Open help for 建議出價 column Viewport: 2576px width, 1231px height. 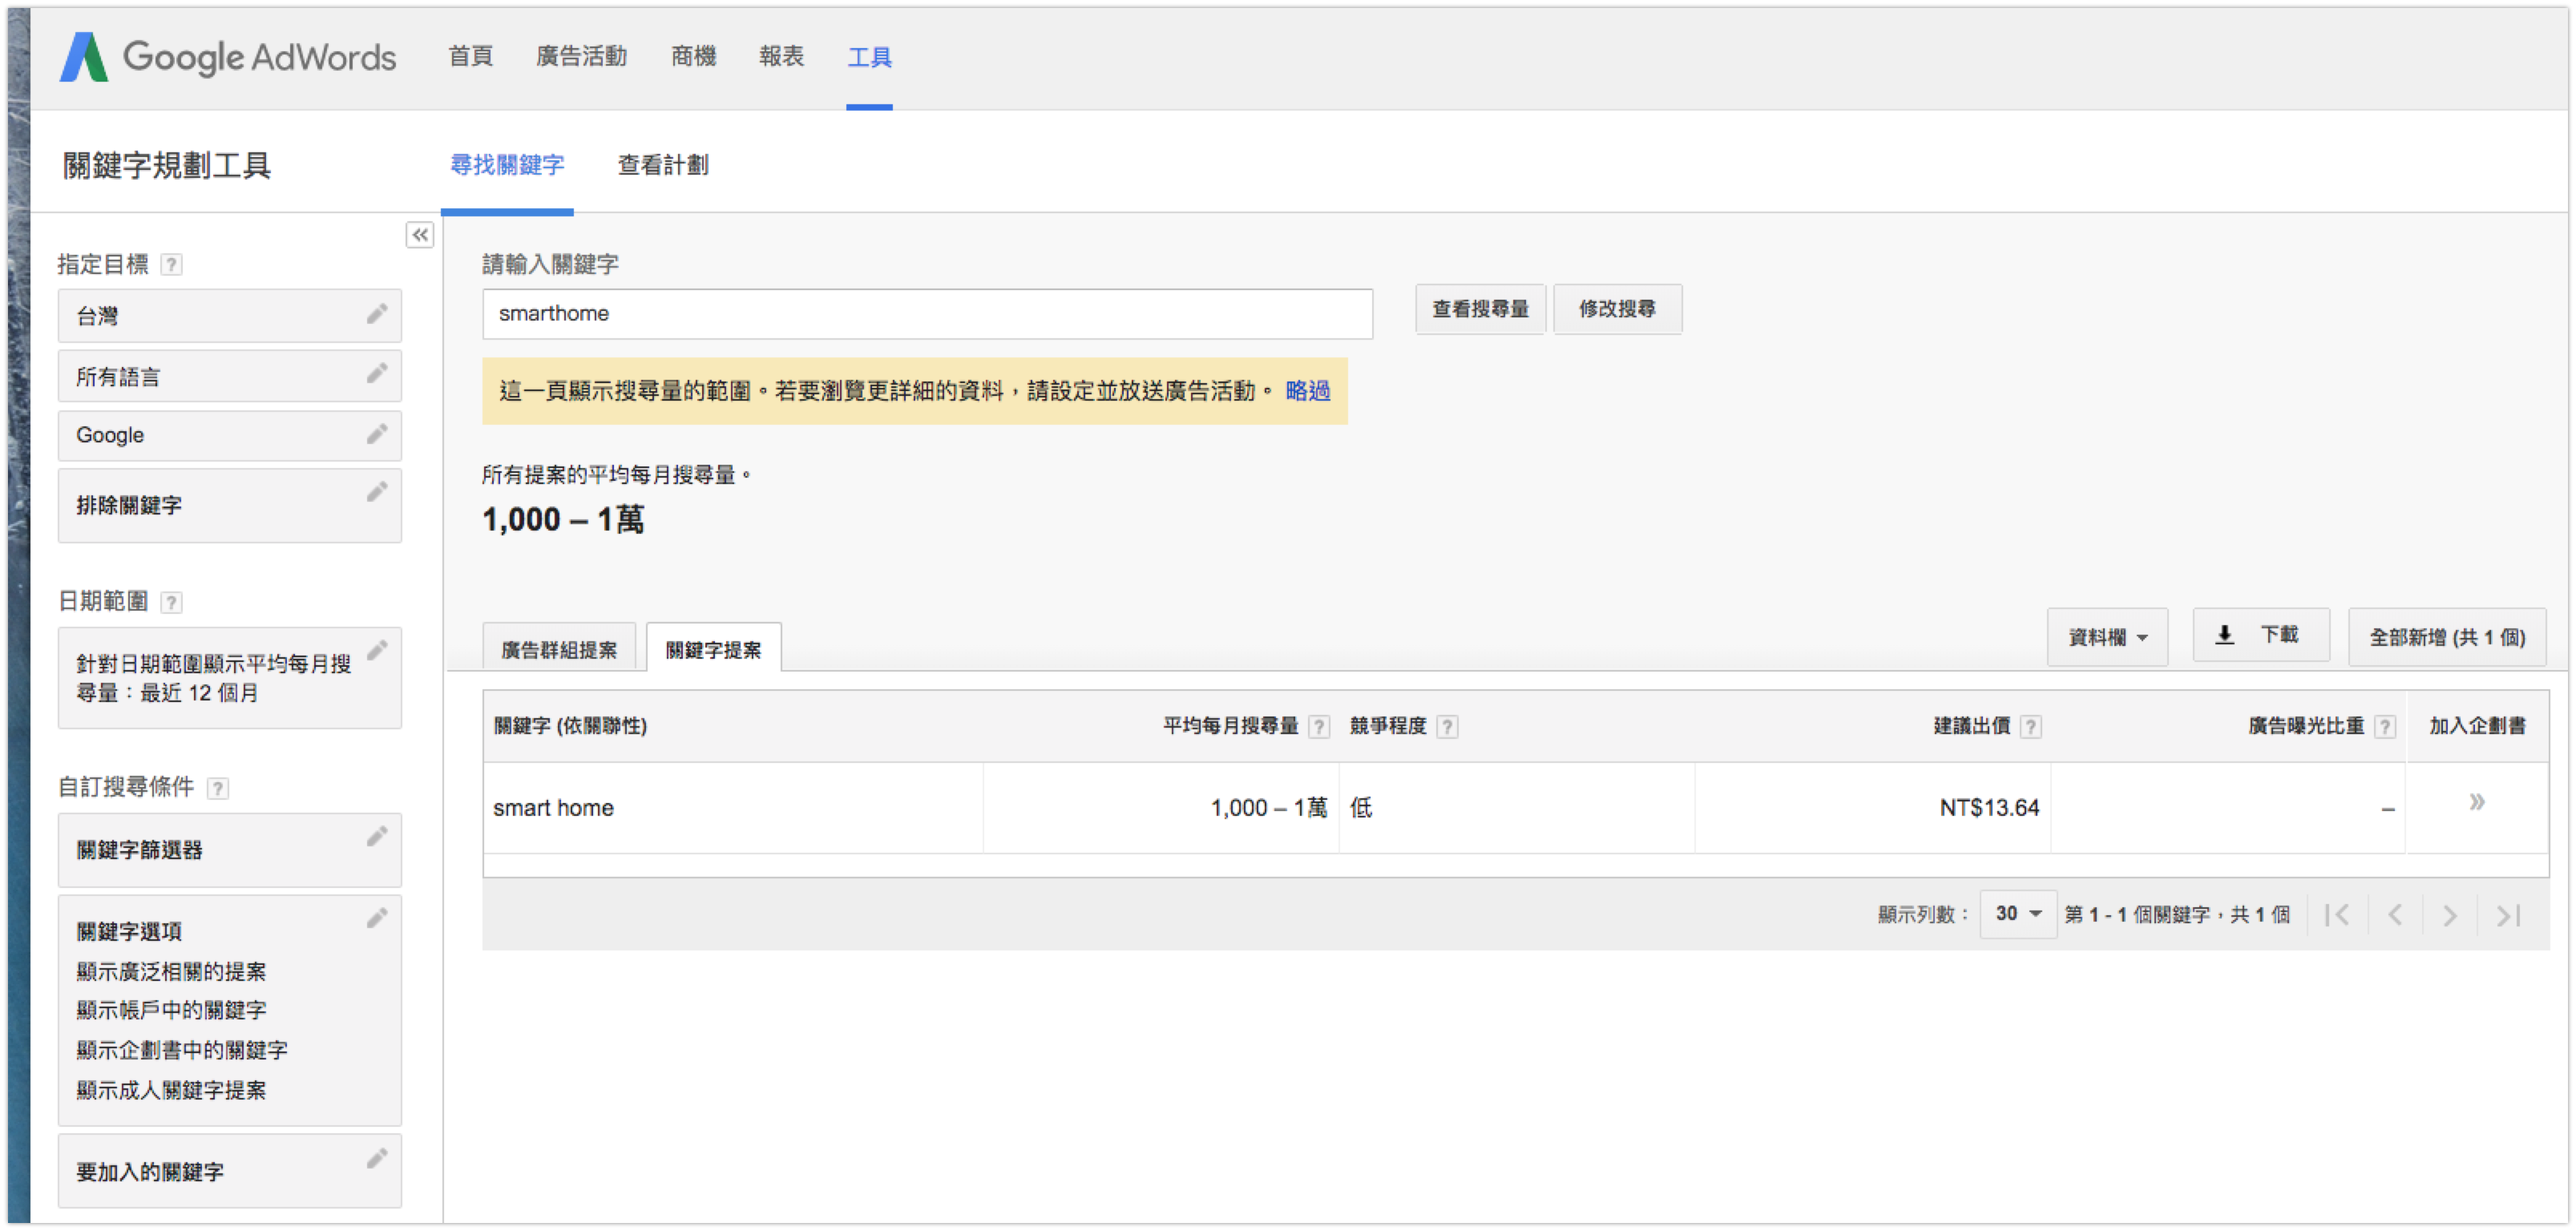pyautogui.click(x=2031, y=727)
